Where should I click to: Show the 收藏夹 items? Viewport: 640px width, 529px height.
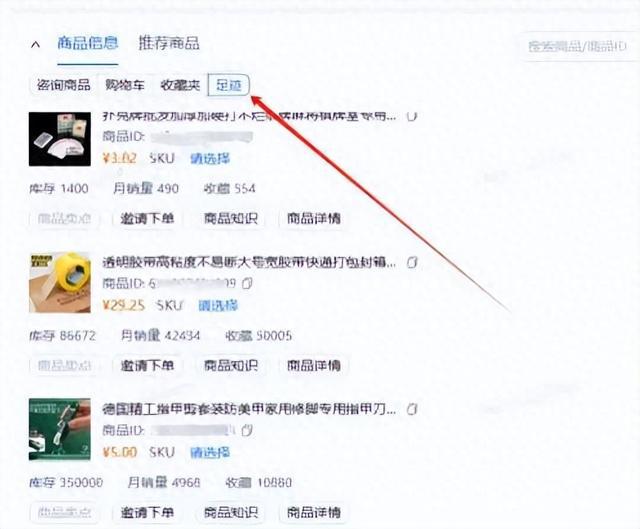(x=180, y=85)
